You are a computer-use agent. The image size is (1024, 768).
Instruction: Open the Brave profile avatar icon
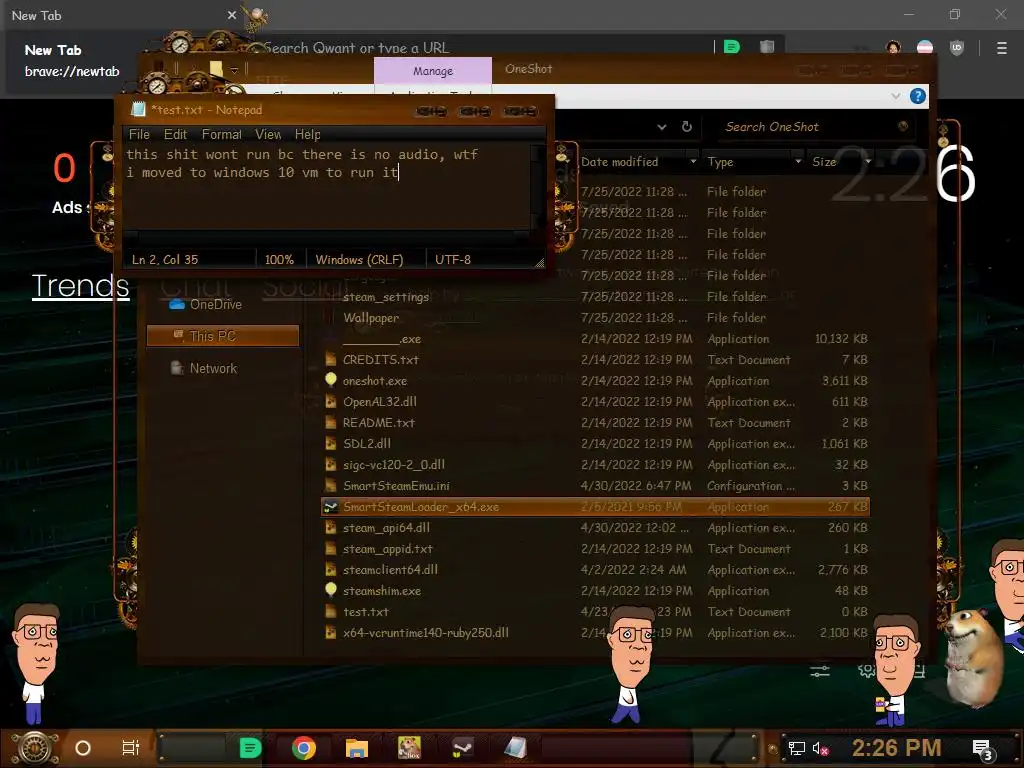(x=893, y=48)
